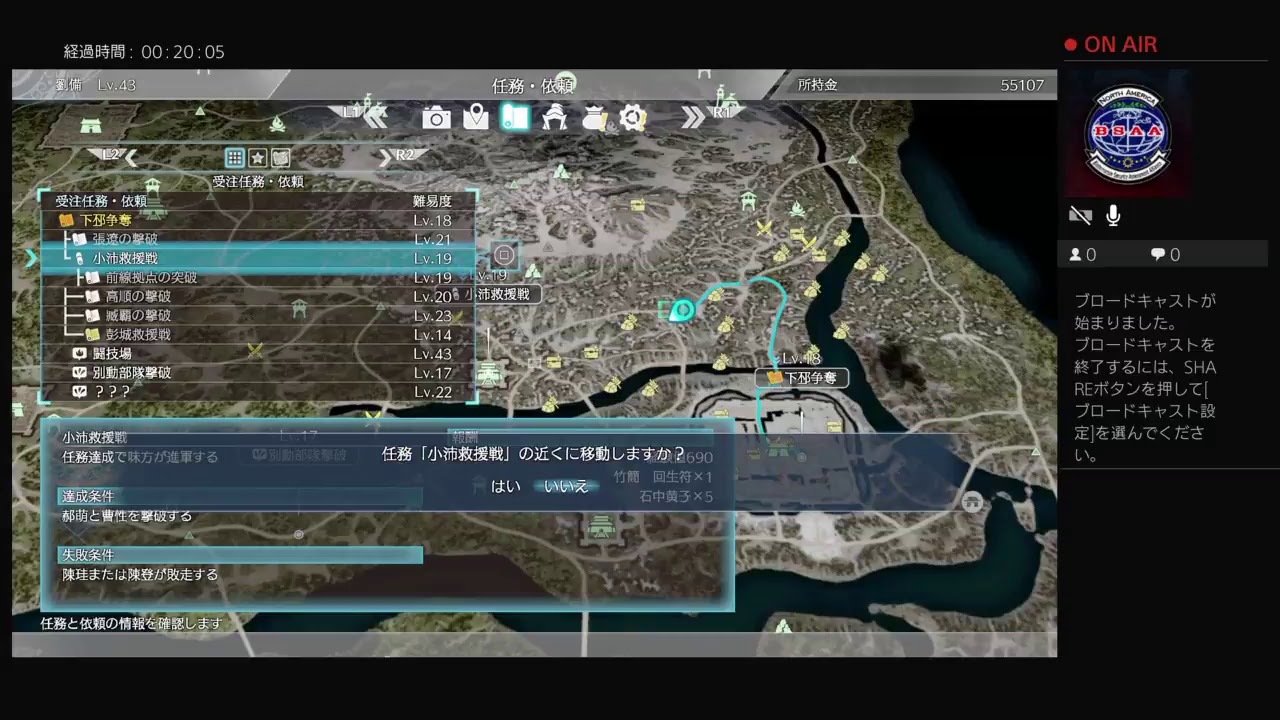Open the helmet officer icon menu
1280x720 pixels.
click(x=554, y=118)
